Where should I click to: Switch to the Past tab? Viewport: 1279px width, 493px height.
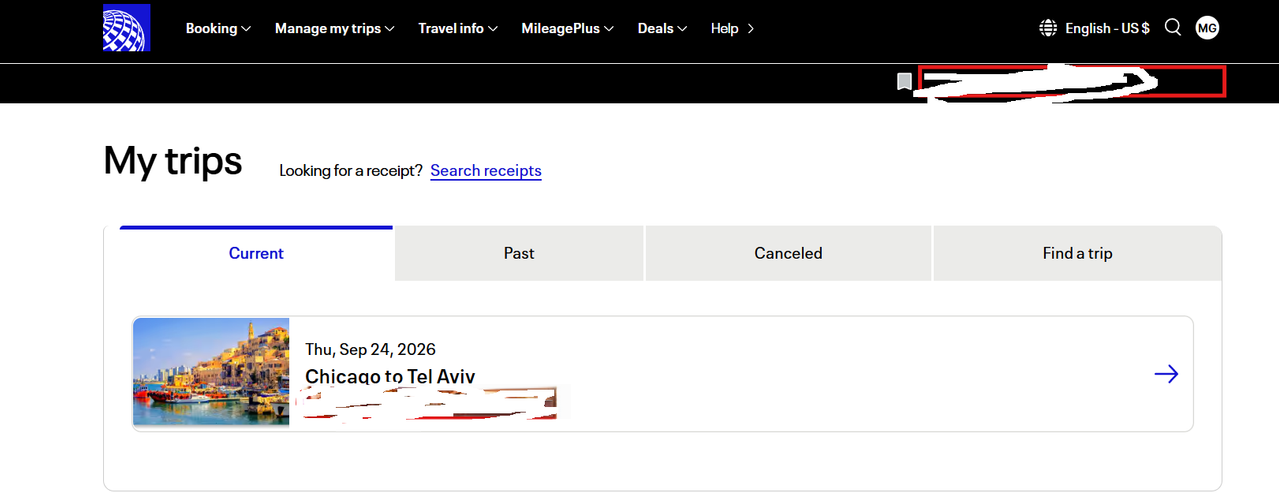tap(519, 254)
